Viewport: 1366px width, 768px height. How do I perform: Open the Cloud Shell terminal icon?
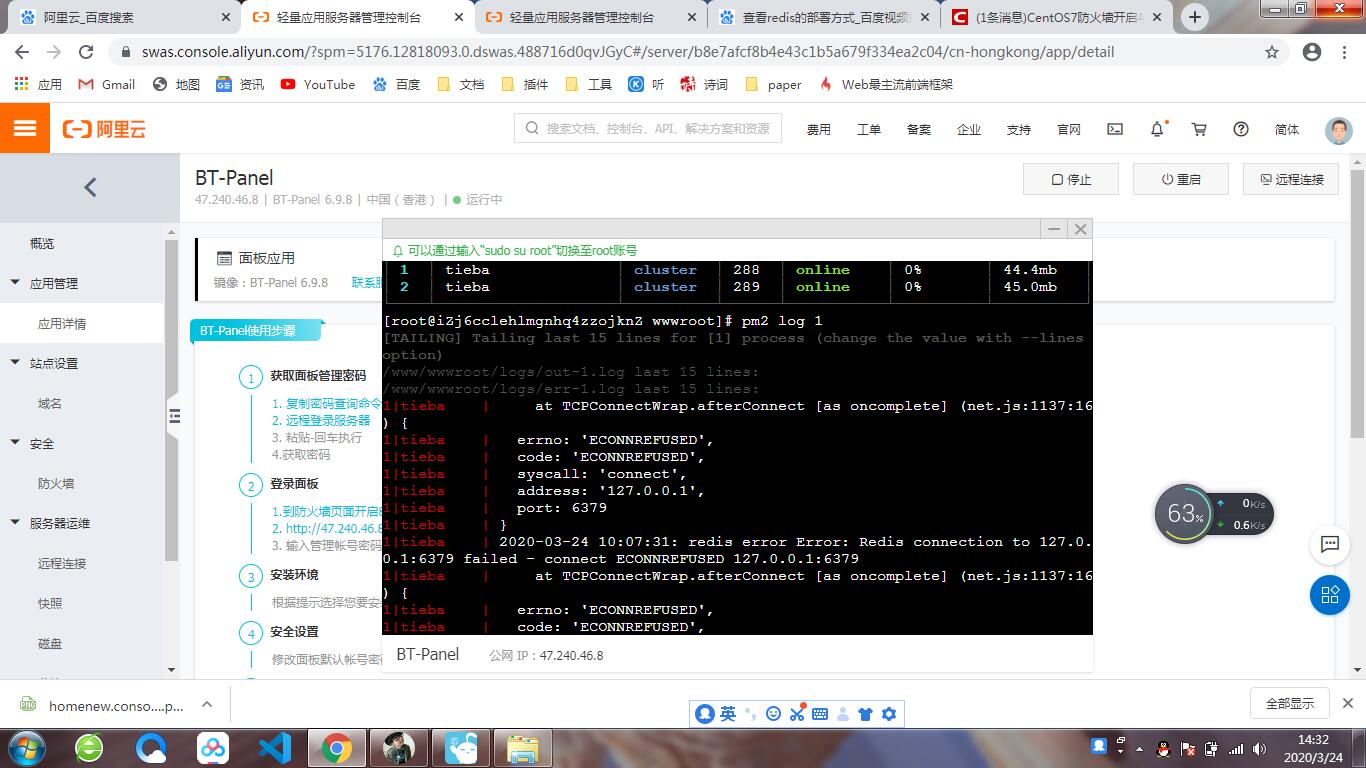[x=1115, y=129]
